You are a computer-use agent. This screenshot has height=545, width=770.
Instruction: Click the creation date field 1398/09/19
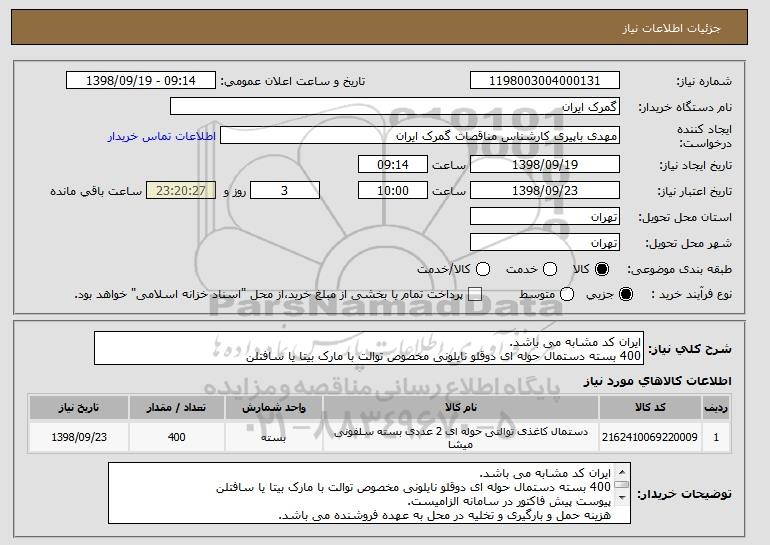pyautogui.click(x=545, y=164)
